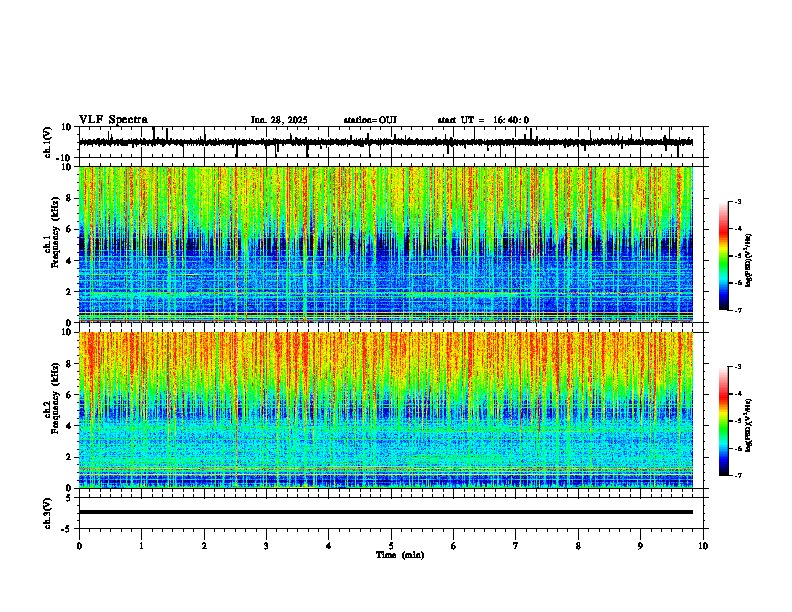Screen dimensions: 792x612
Task: Click the time axis tick label "5"
Action: pos(391,546)
